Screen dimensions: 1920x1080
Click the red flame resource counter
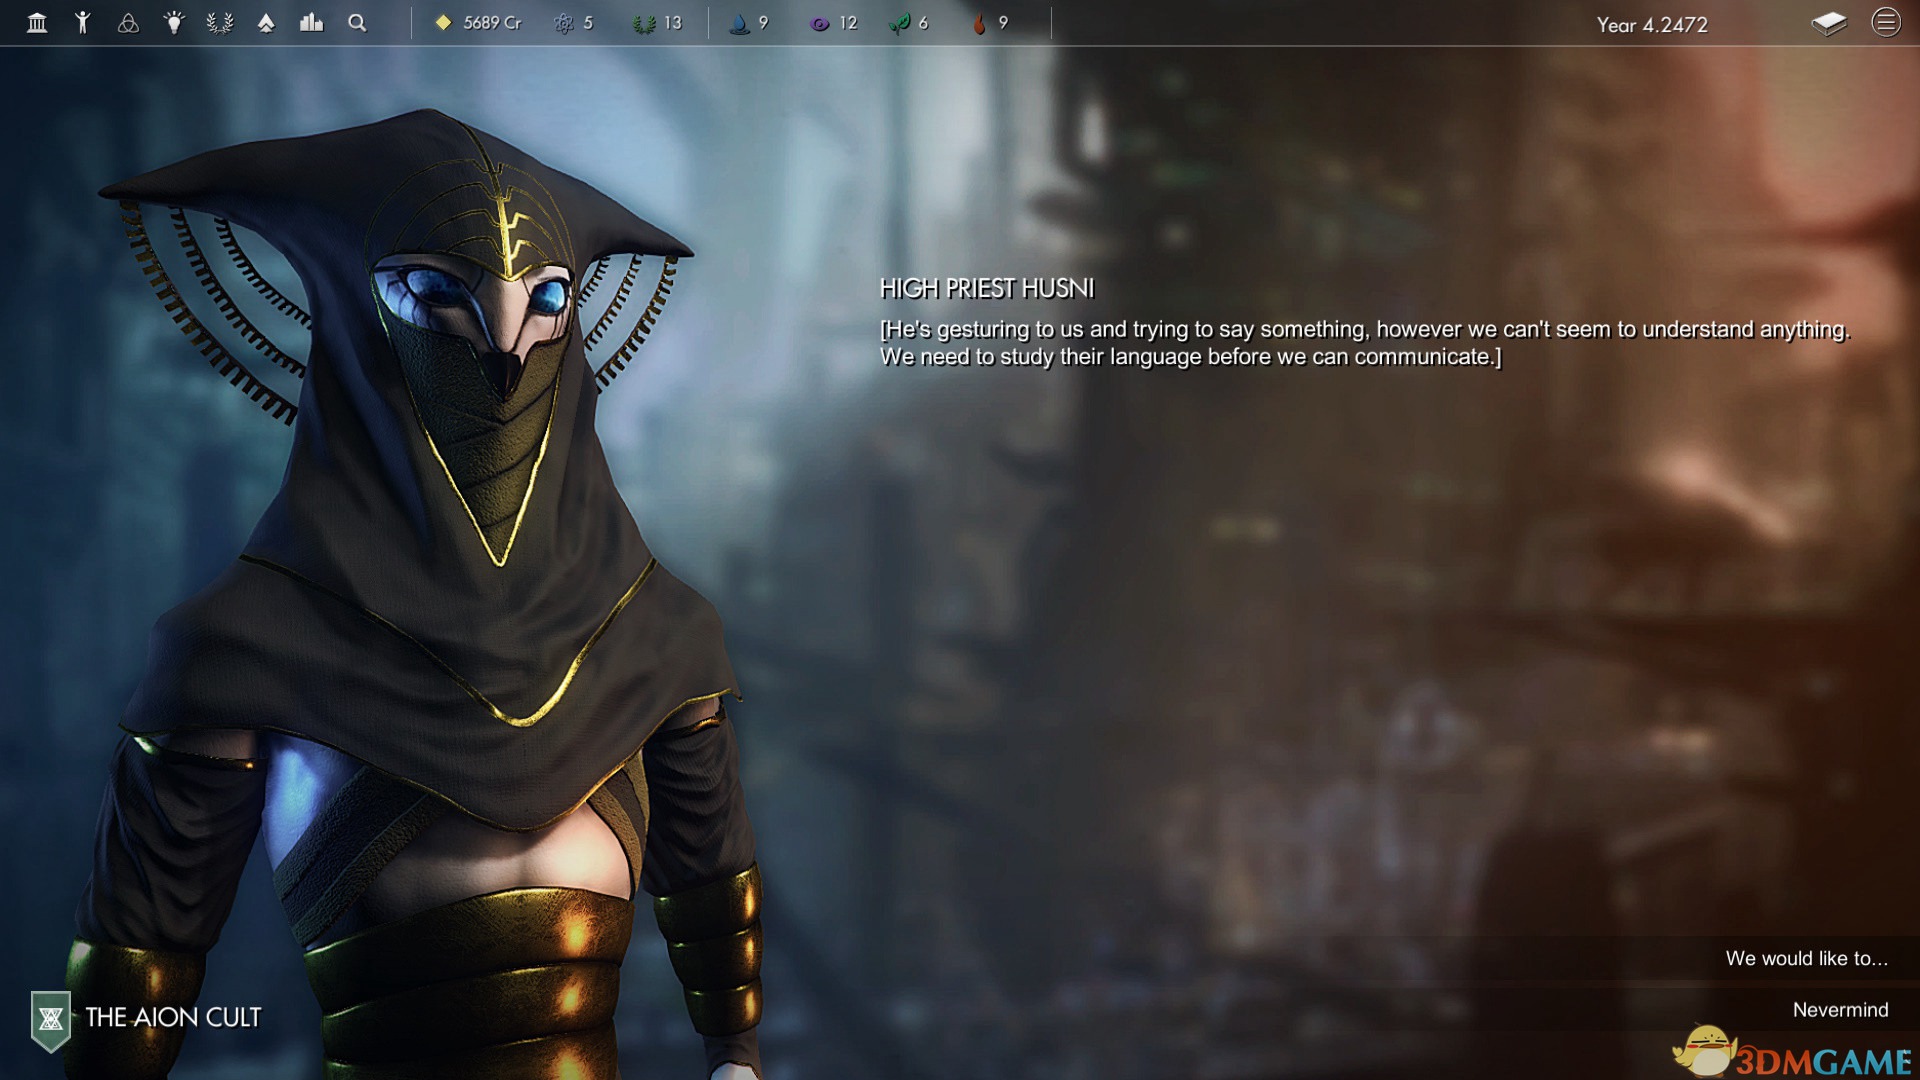click(989, 23)
